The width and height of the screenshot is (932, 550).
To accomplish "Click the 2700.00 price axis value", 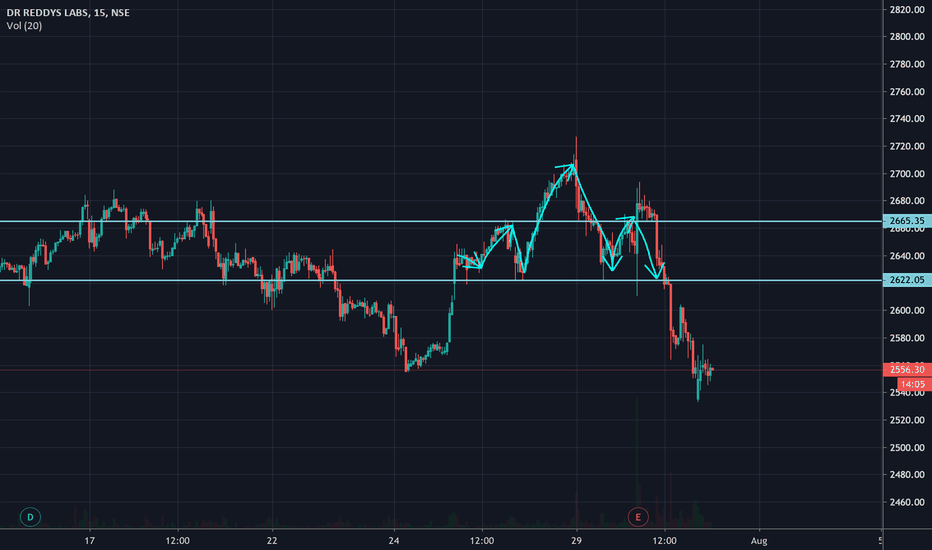I will 907,174.
